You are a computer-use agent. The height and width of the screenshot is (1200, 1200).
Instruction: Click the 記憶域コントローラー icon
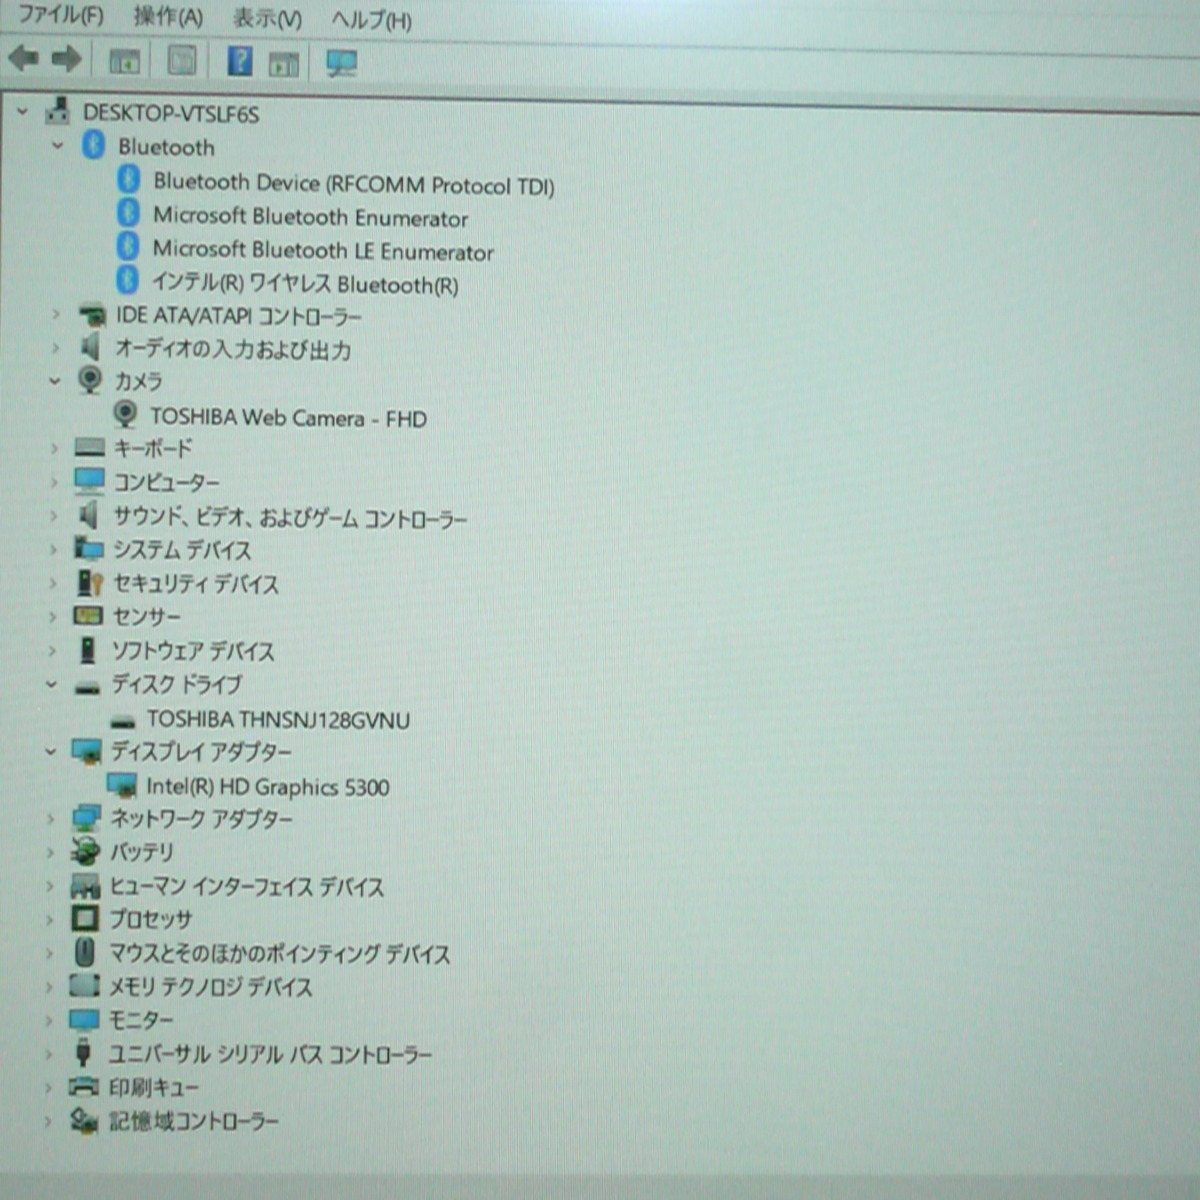(x=83, y=1121)
